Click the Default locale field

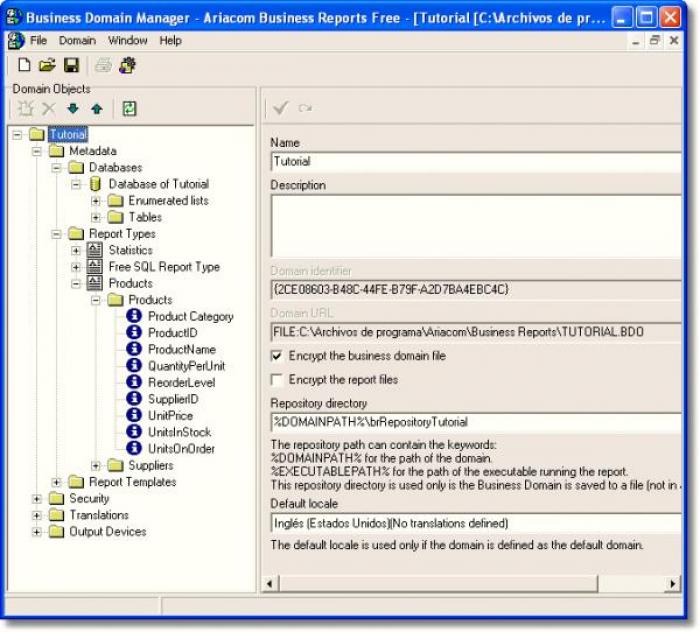[x=476, y=523]
